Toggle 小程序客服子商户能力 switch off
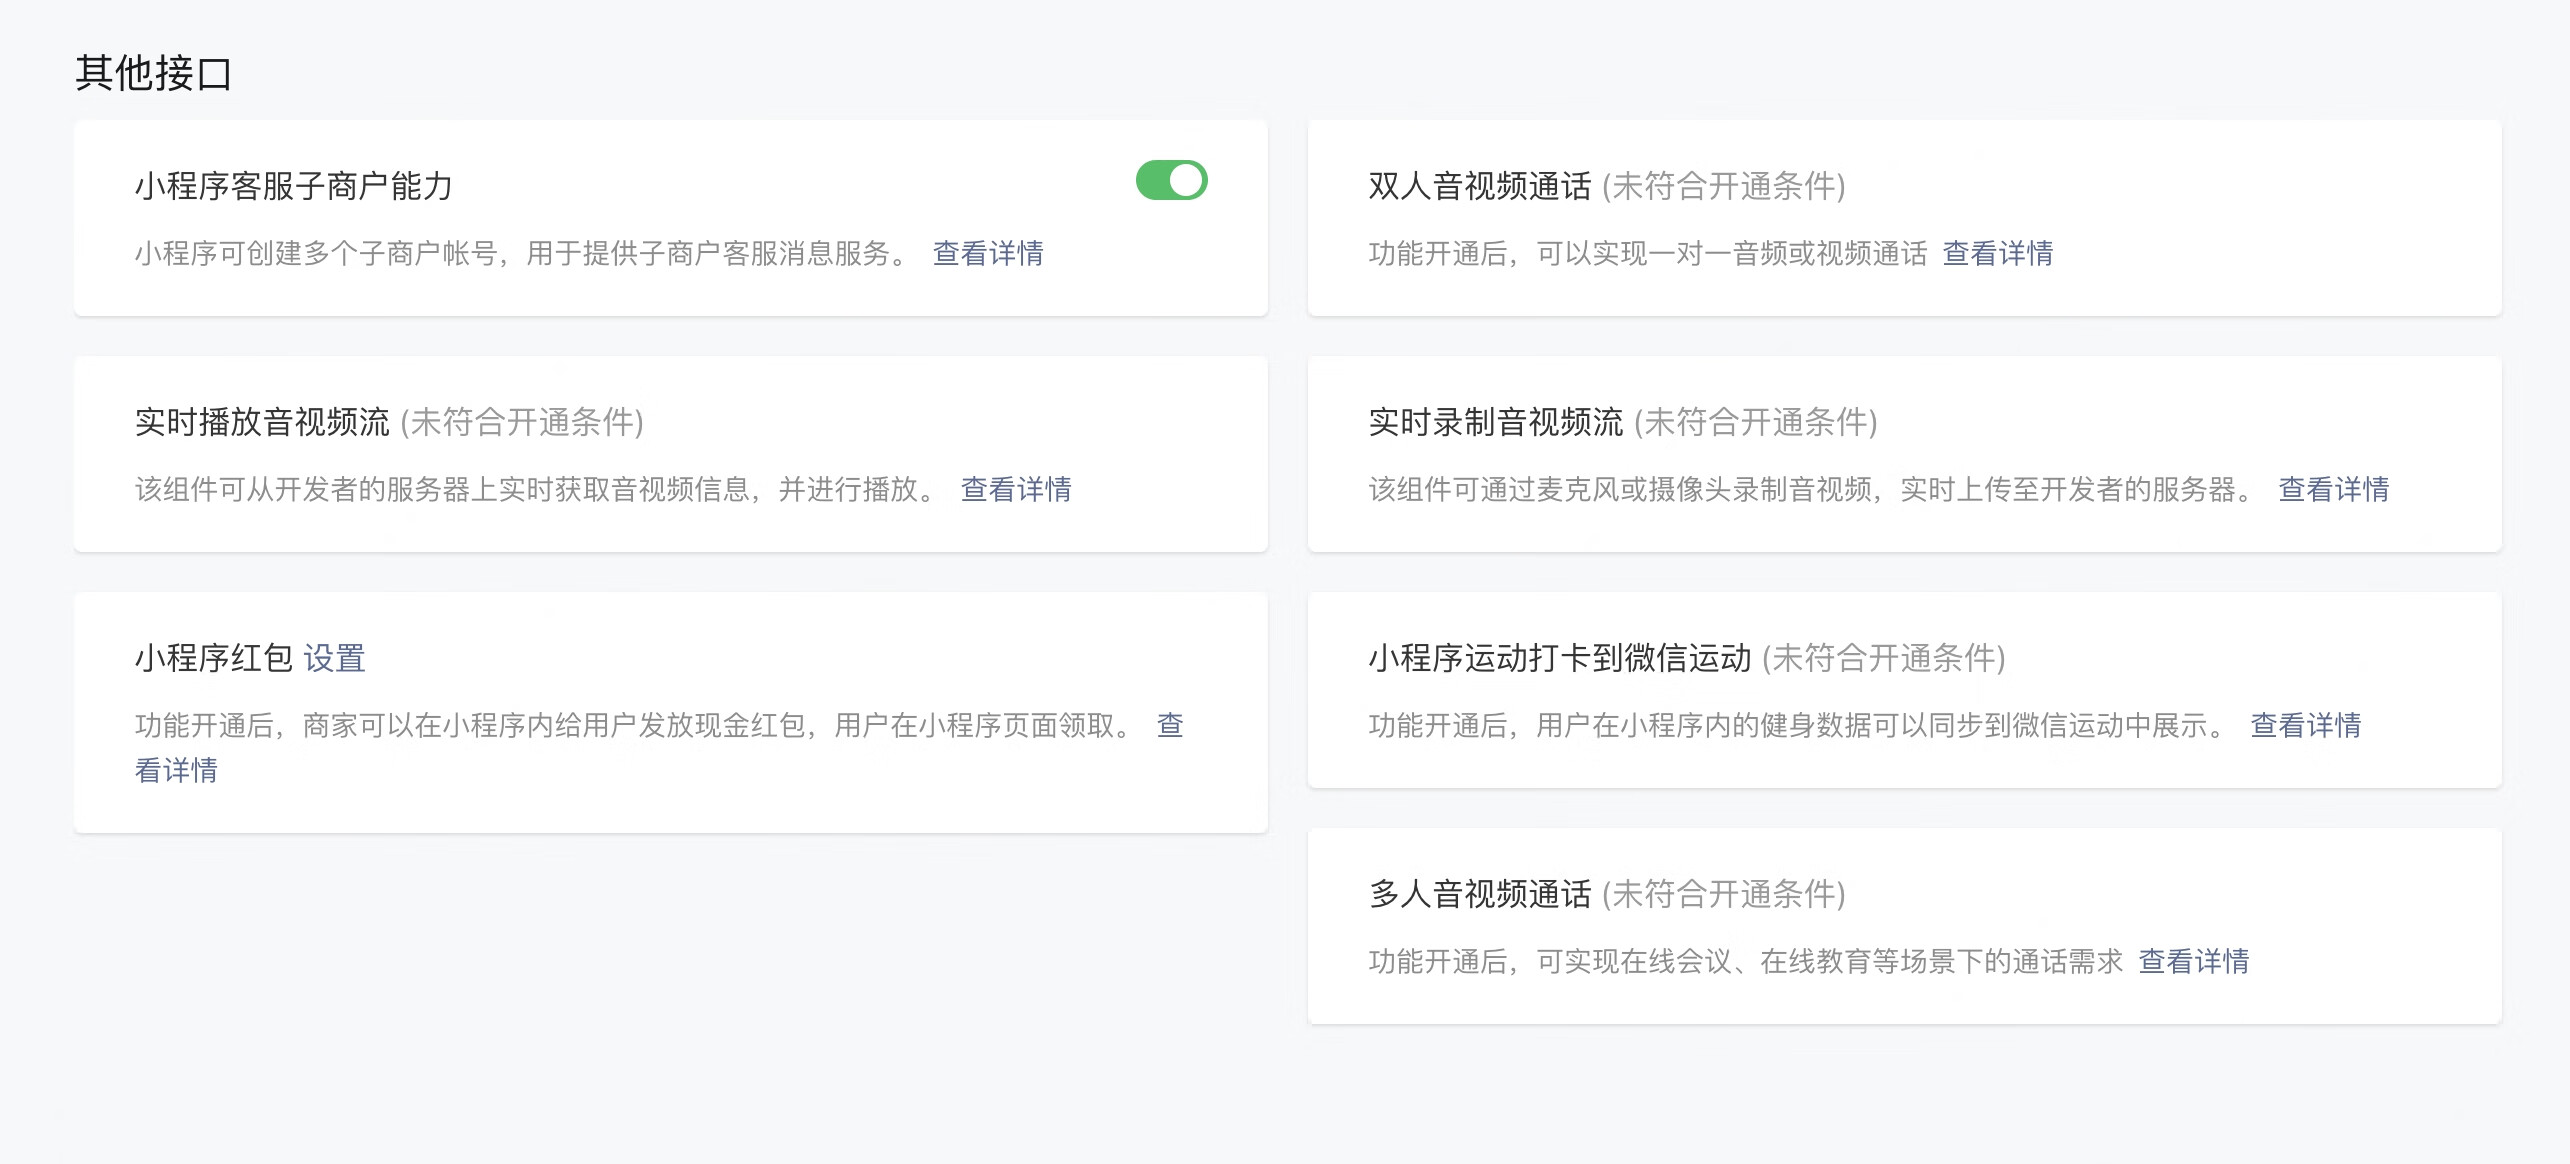The image size is (2570, 1164). (1171, 181)
